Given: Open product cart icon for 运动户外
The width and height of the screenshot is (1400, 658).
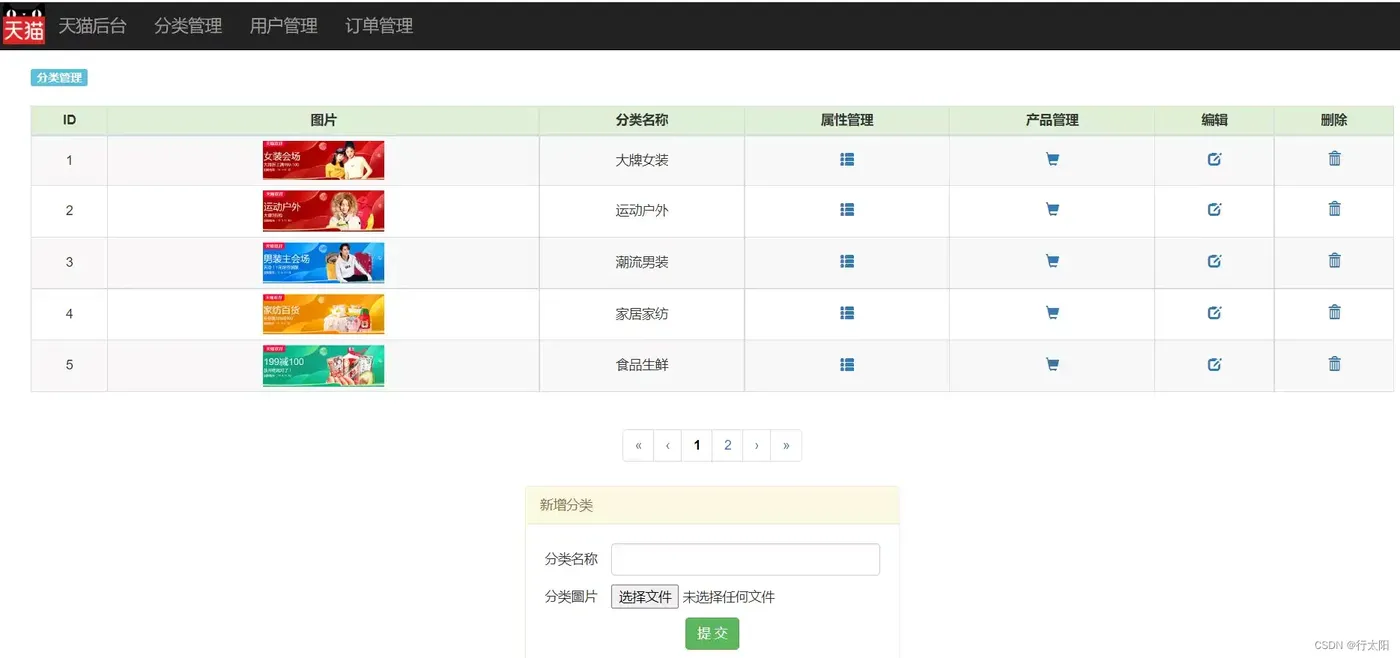Looking at the screenshot, I should click(1052, 209).
